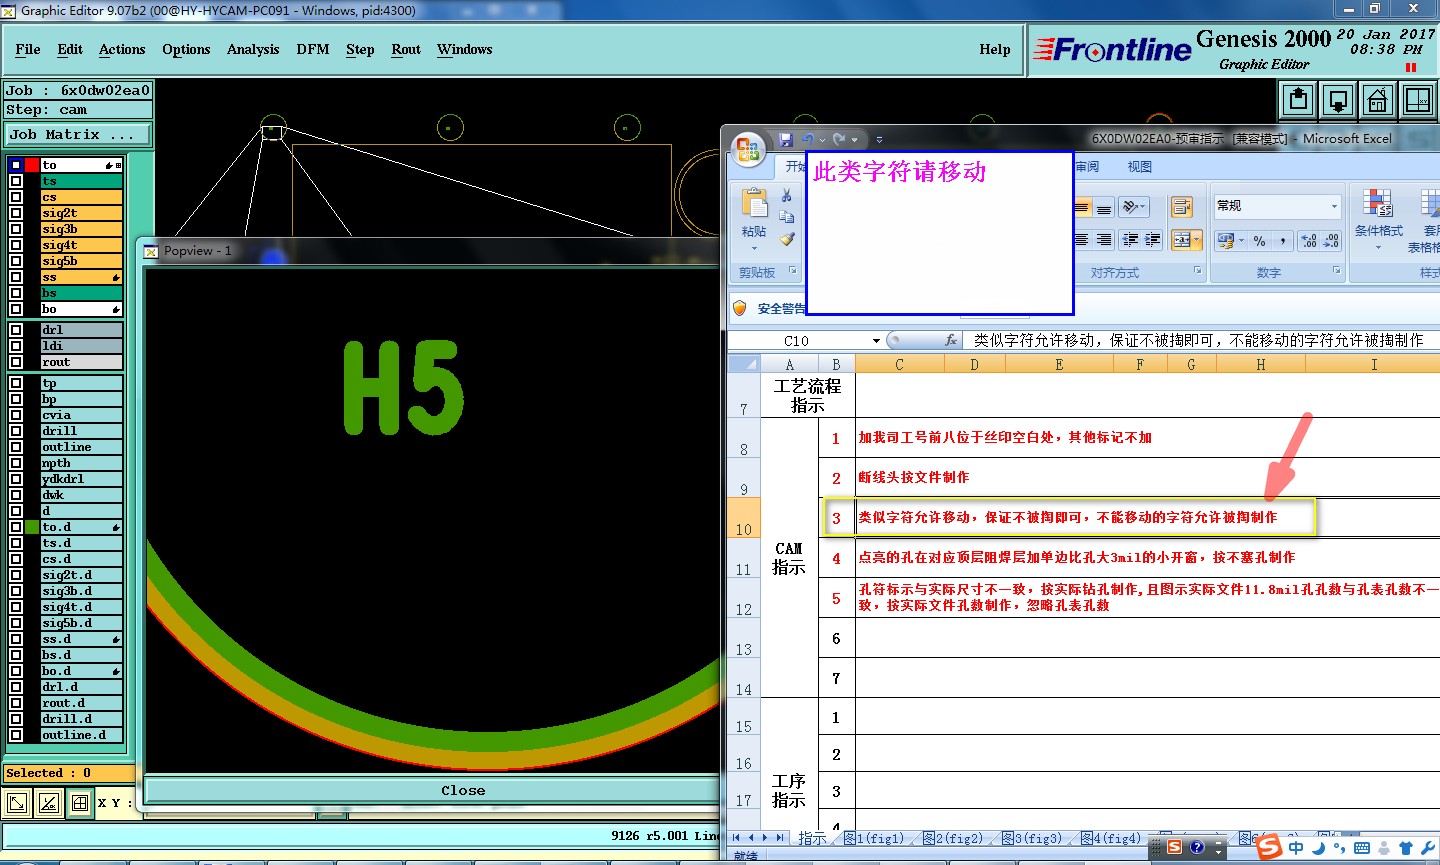Screen dimensions: 1440x865
Task: Open the accounting number format dropdown arrow
Action: 1241,241
